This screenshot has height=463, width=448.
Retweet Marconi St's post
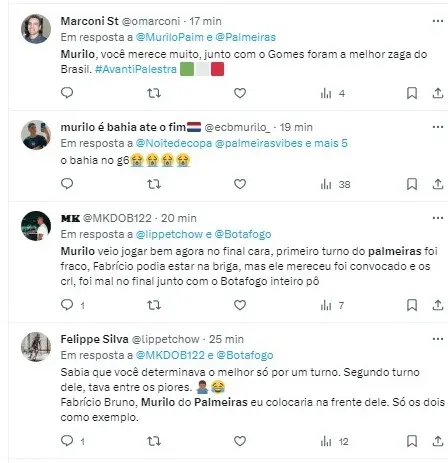point(154,93)
